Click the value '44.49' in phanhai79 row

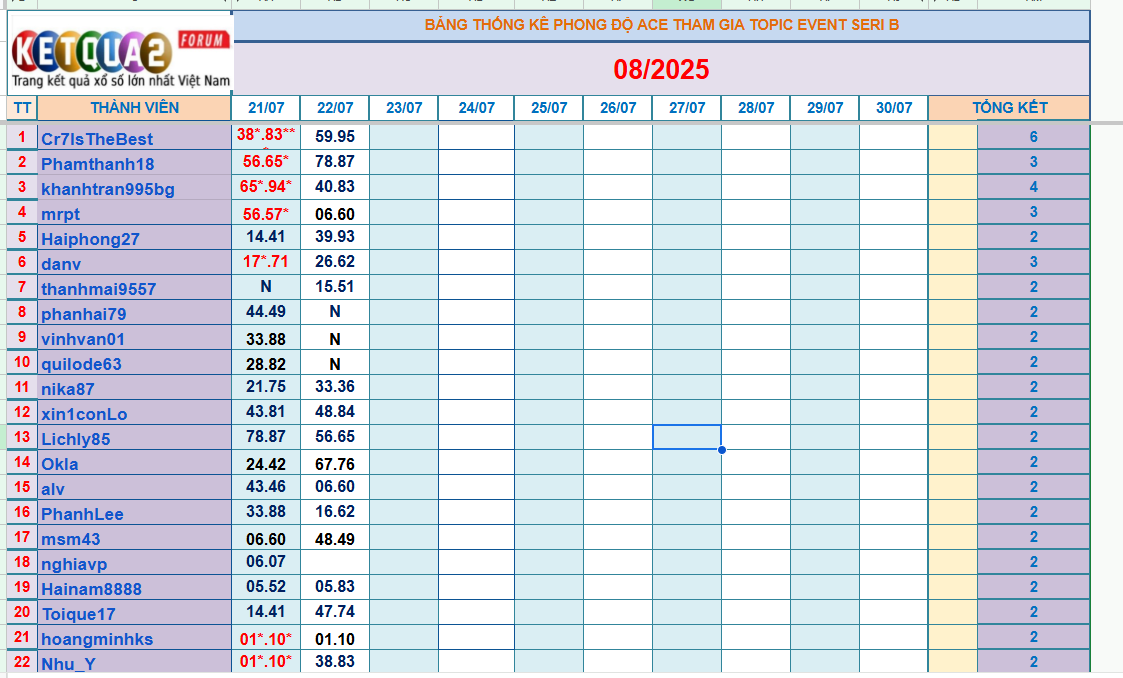pyautogui.click(x=266, y=311)
